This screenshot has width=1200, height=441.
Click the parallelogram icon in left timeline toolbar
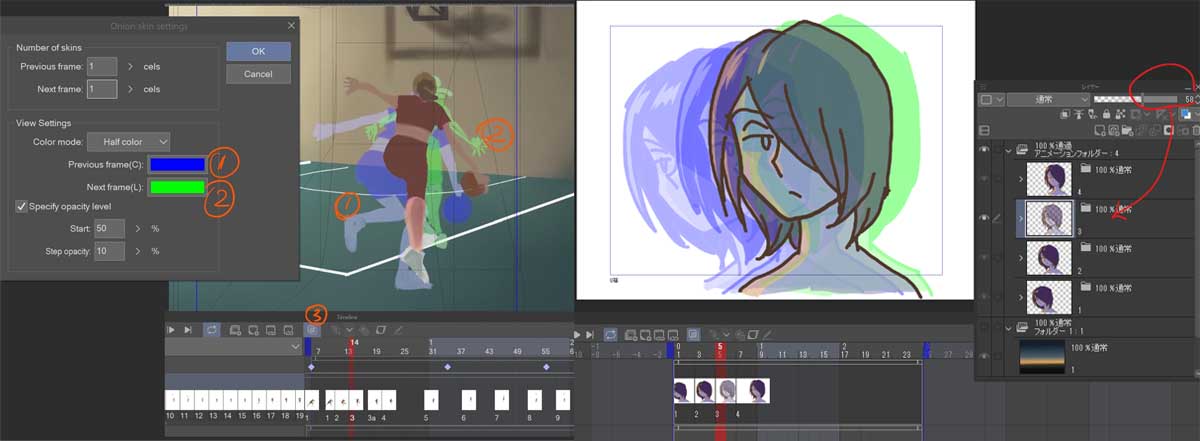(x=381, y=330)
